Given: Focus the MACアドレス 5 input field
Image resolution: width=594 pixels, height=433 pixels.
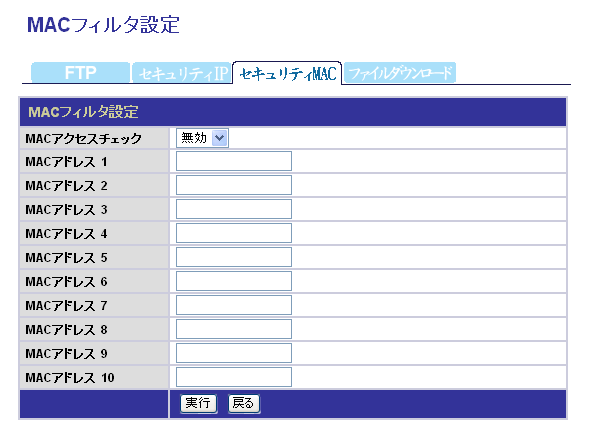Looking at the screenshot, I should pos(234,257).
